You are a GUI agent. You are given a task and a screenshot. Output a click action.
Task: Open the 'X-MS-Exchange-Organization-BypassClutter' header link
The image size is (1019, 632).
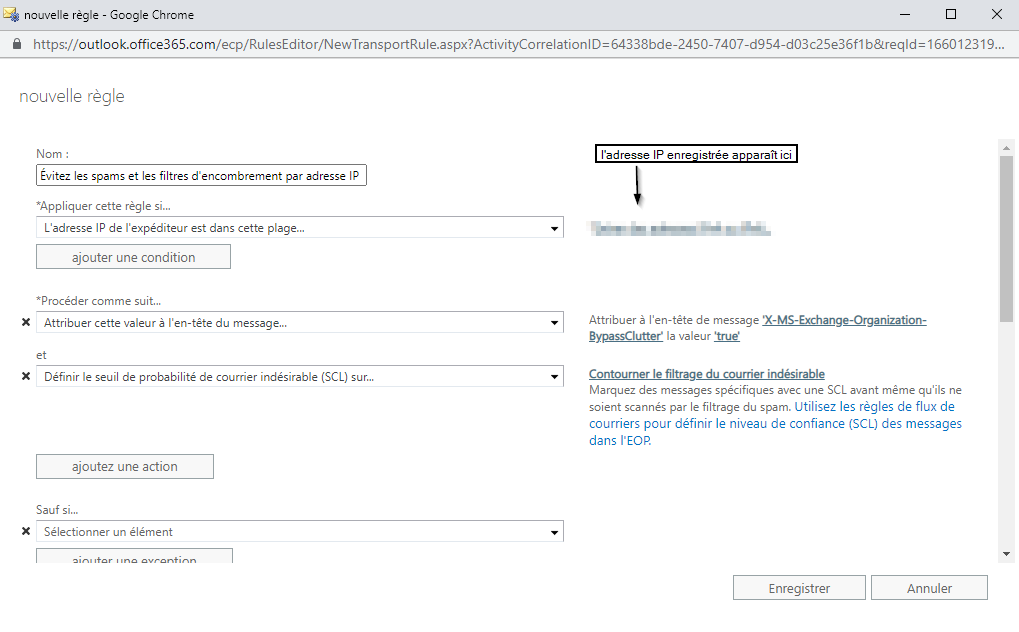coord(844,321)
